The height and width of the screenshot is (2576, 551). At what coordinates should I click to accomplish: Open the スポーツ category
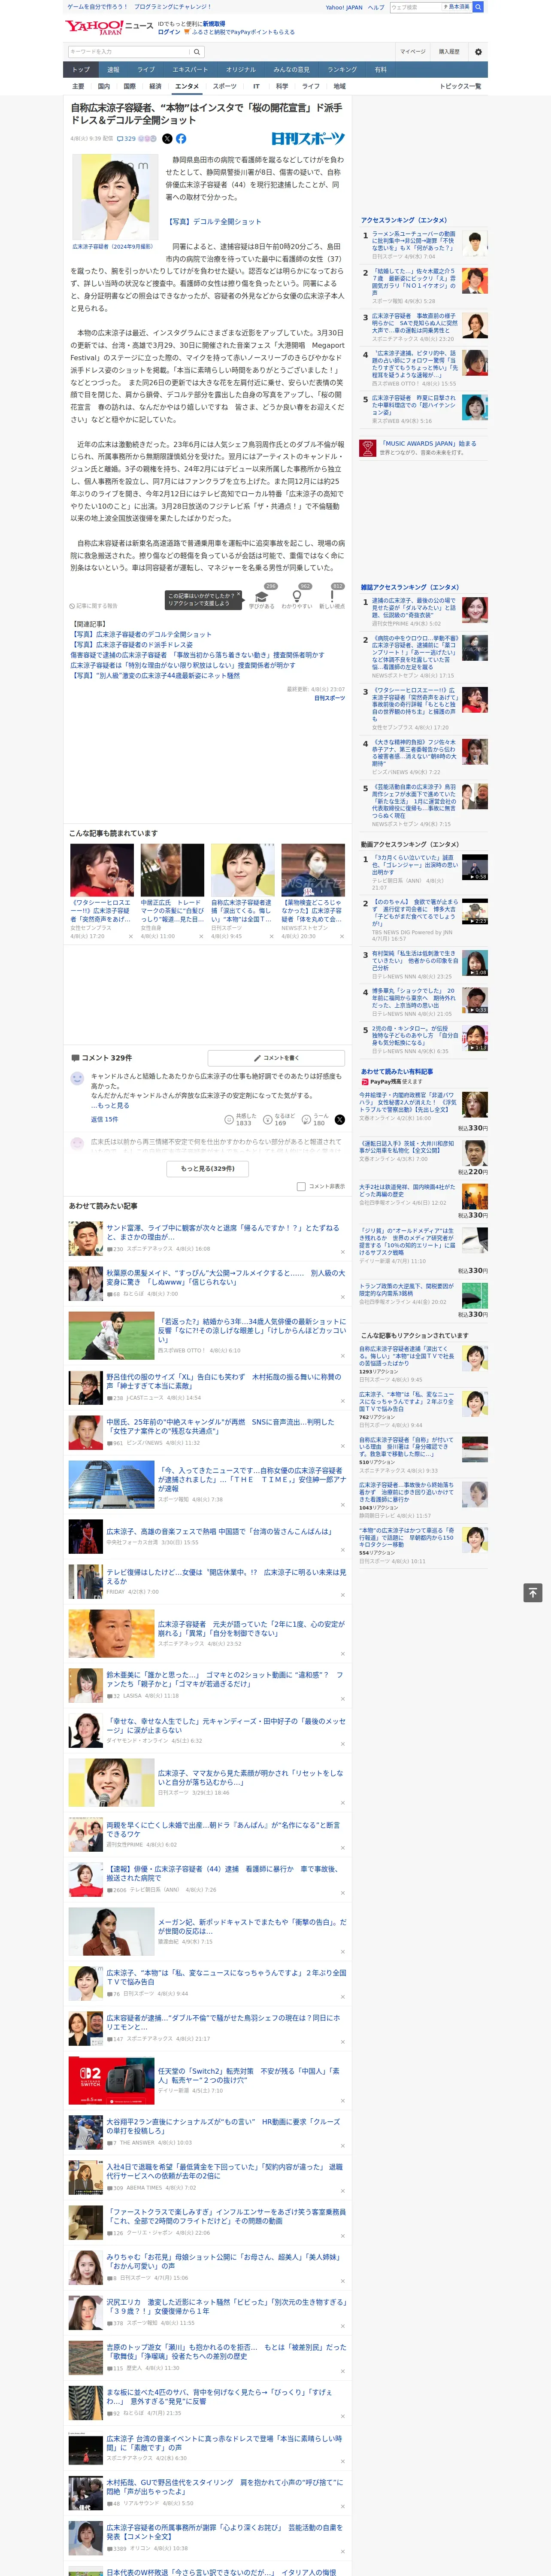click(x=225, y=86)
